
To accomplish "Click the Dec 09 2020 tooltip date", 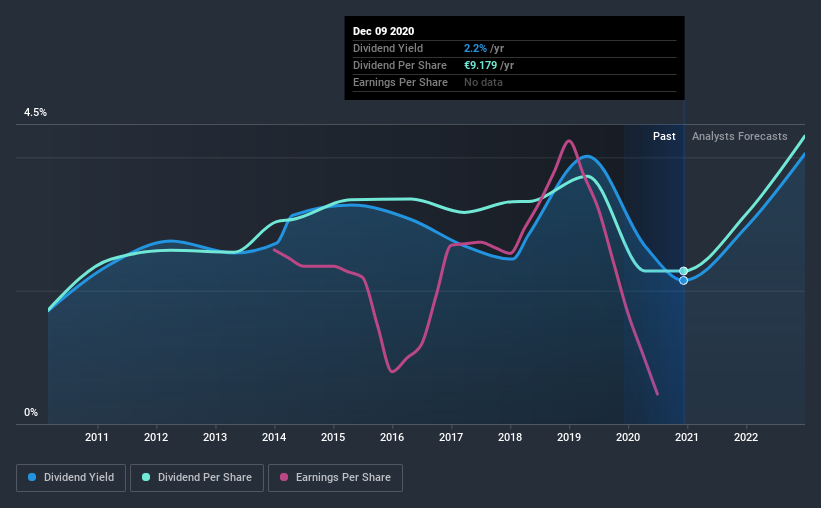I will (383, 31).
